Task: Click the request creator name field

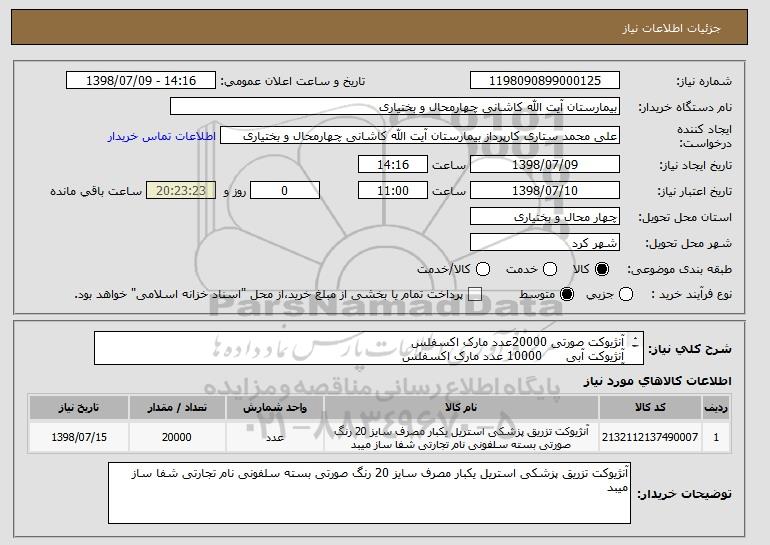Action: pyautogui.click(x=420, y=136)
